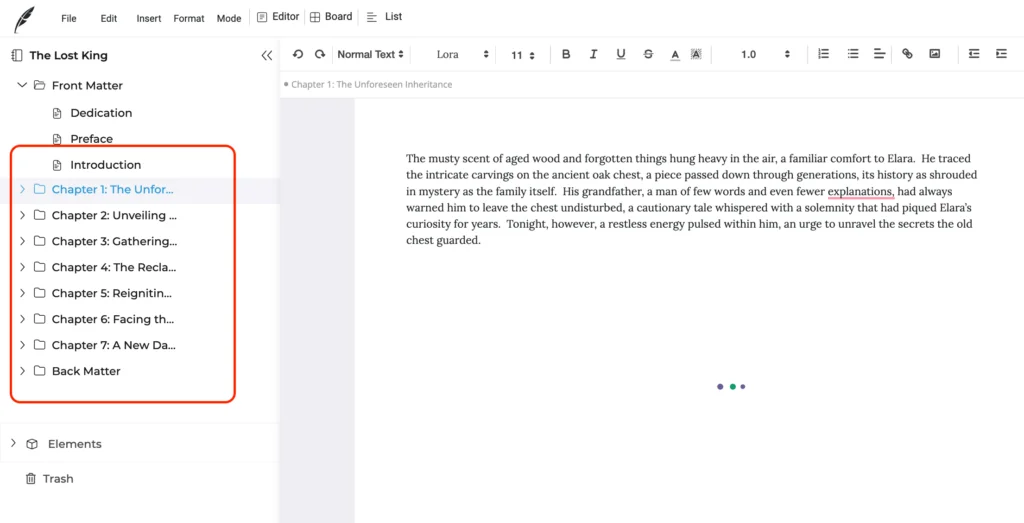Expand Chapter 1: The Unfor... folder
Screen dimensions: 1024x523
(22, 189)
